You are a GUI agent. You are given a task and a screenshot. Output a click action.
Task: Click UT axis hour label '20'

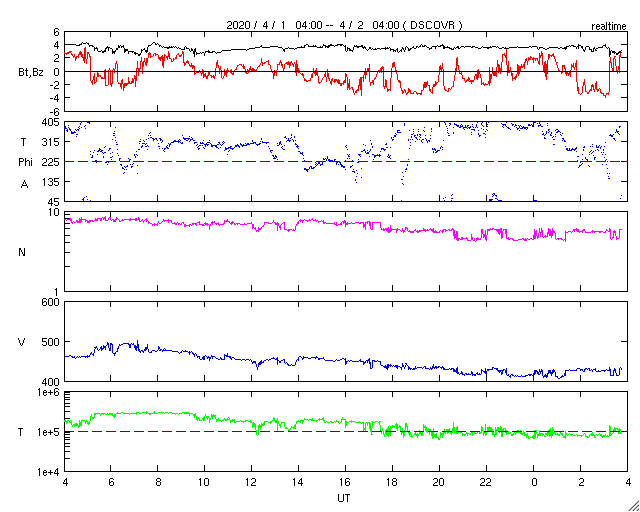pyautogui.click(x=439, y=482)
